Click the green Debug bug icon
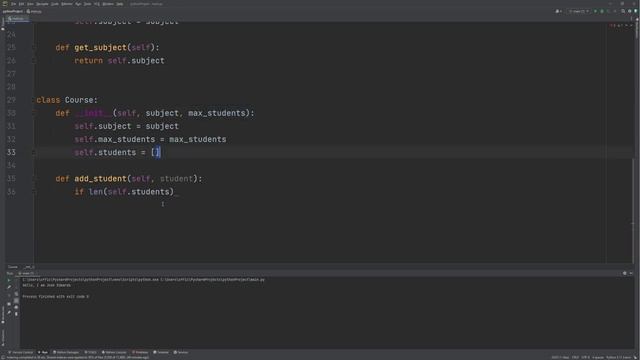Viewport: 640px width, 360px height. tap(602, 11)
